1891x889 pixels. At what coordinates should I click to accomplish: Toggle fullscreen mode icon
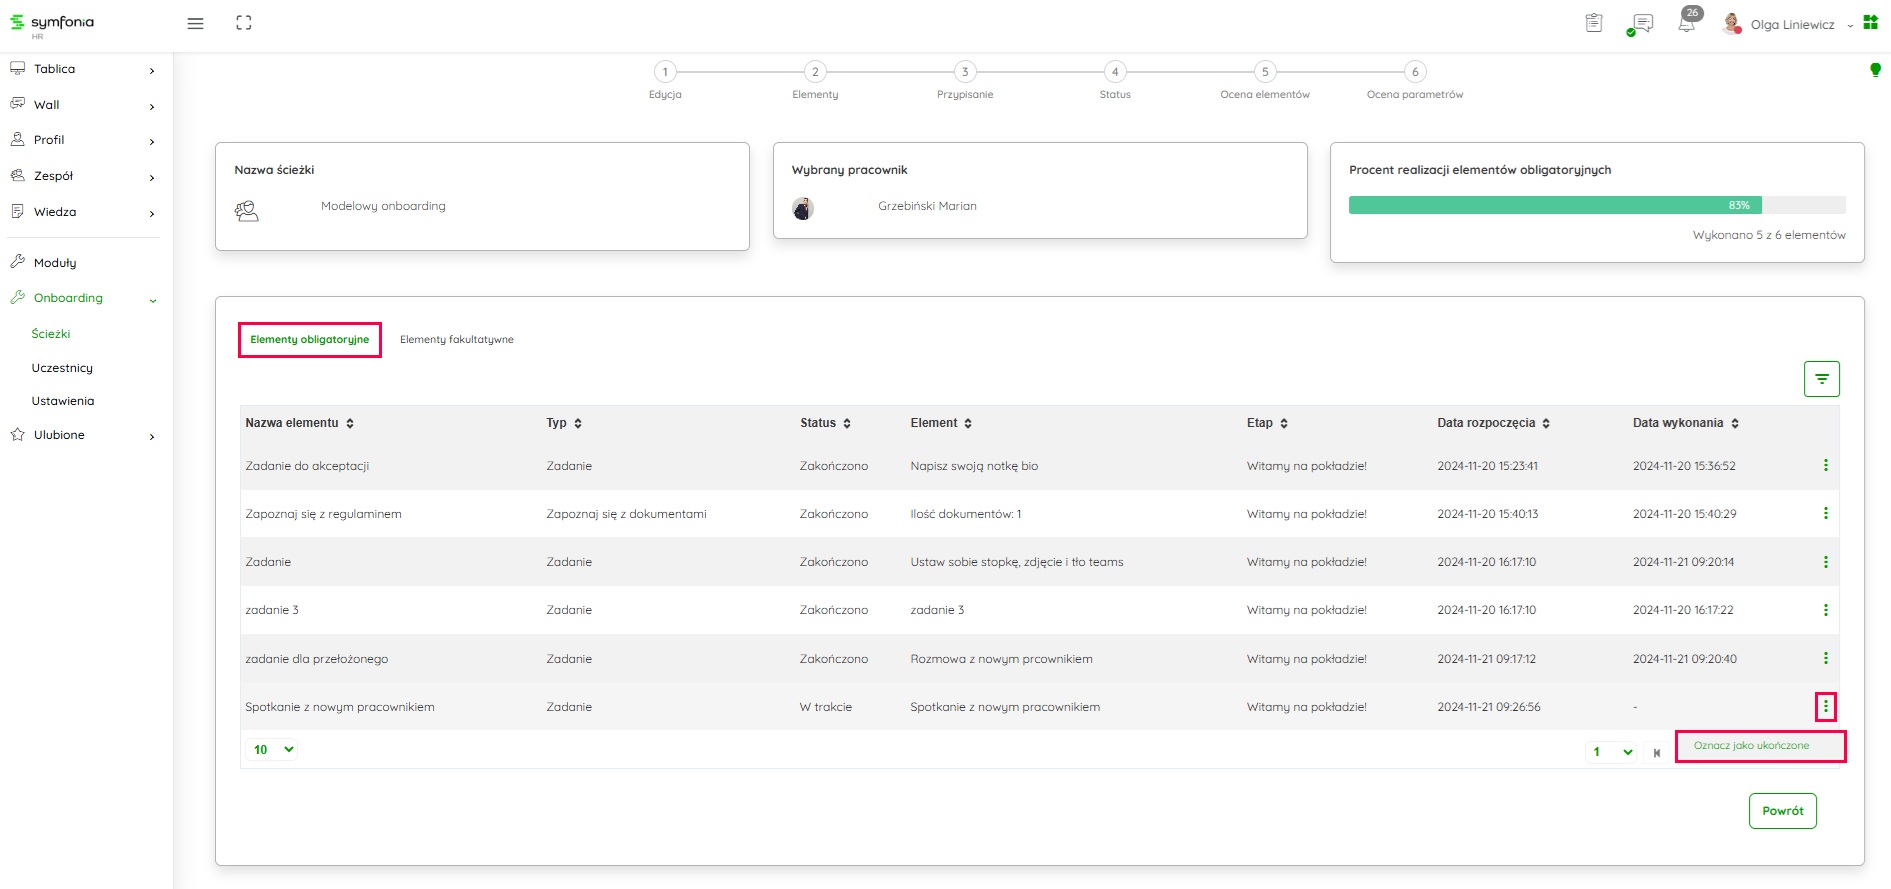(244, 23)
